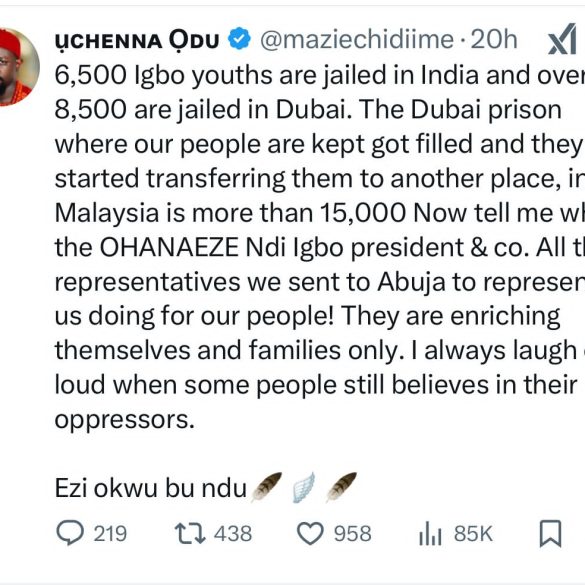Open the Grok icon beside the timestamp

click(x=562, y=39)
